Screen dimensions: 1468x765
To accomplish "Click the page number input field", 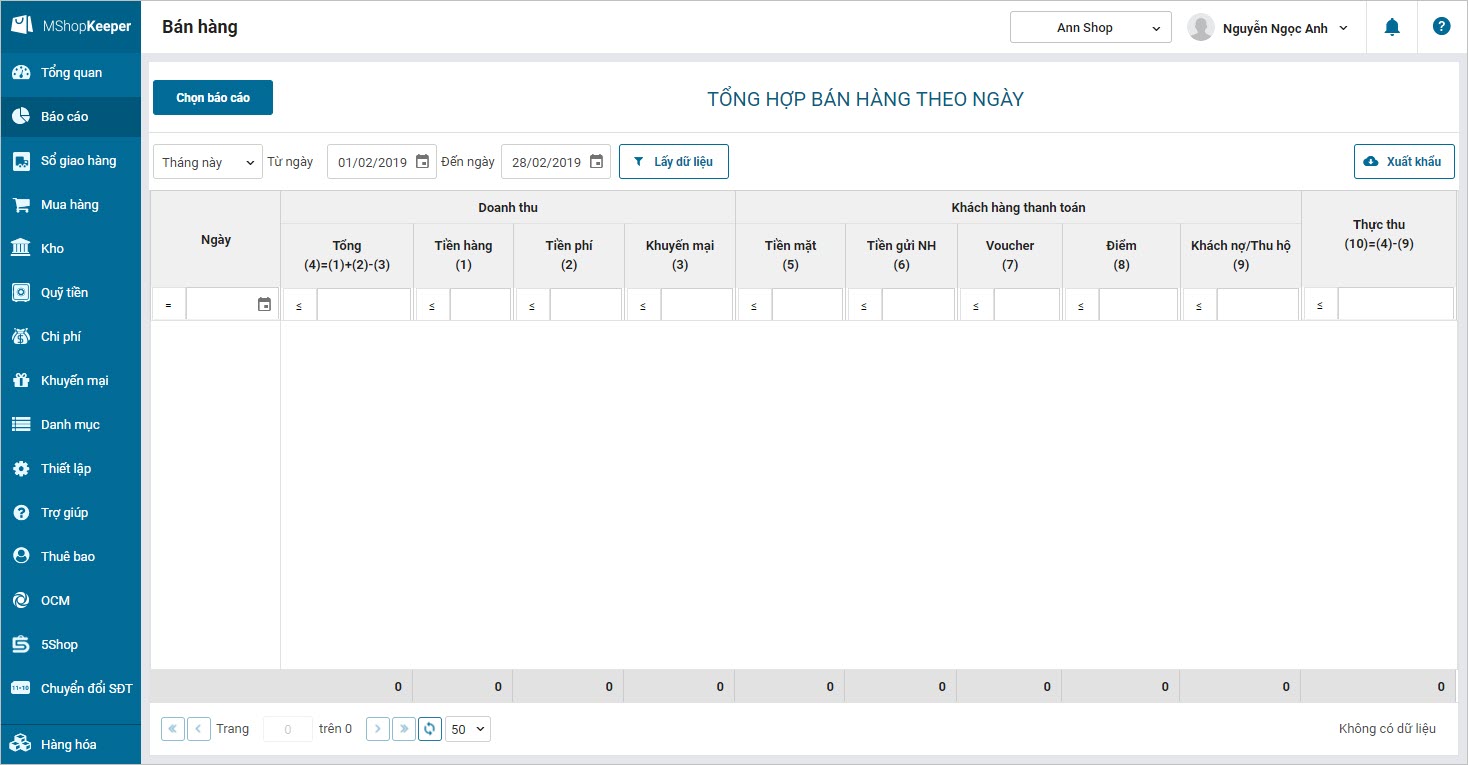I will [x=289, y=729].
